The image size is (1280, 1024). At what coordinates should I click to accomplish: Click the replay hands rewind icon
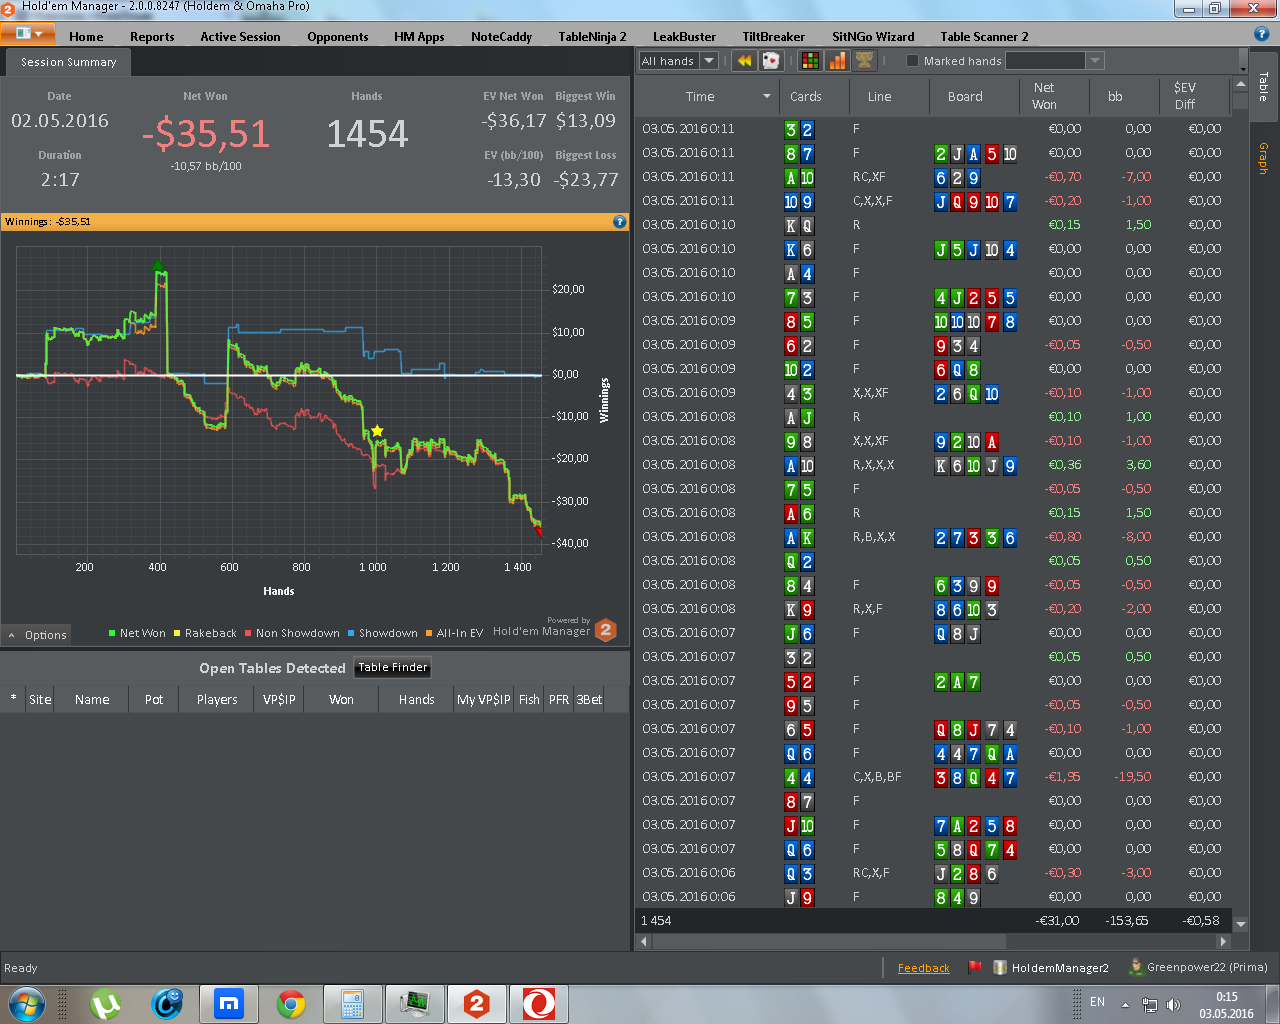click(744, 61)
